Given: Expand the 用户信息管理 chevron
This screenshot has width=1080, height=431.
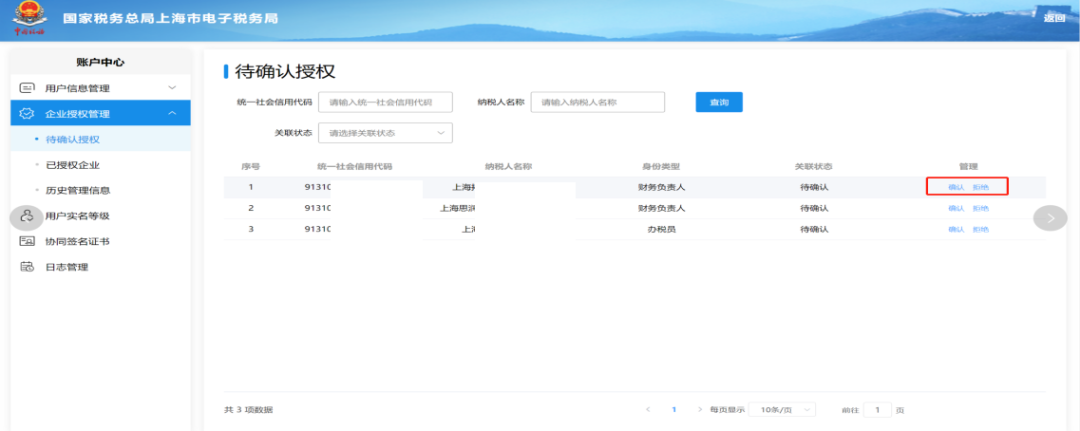Looking at the screenshot, I should click(x=172, y=88).
